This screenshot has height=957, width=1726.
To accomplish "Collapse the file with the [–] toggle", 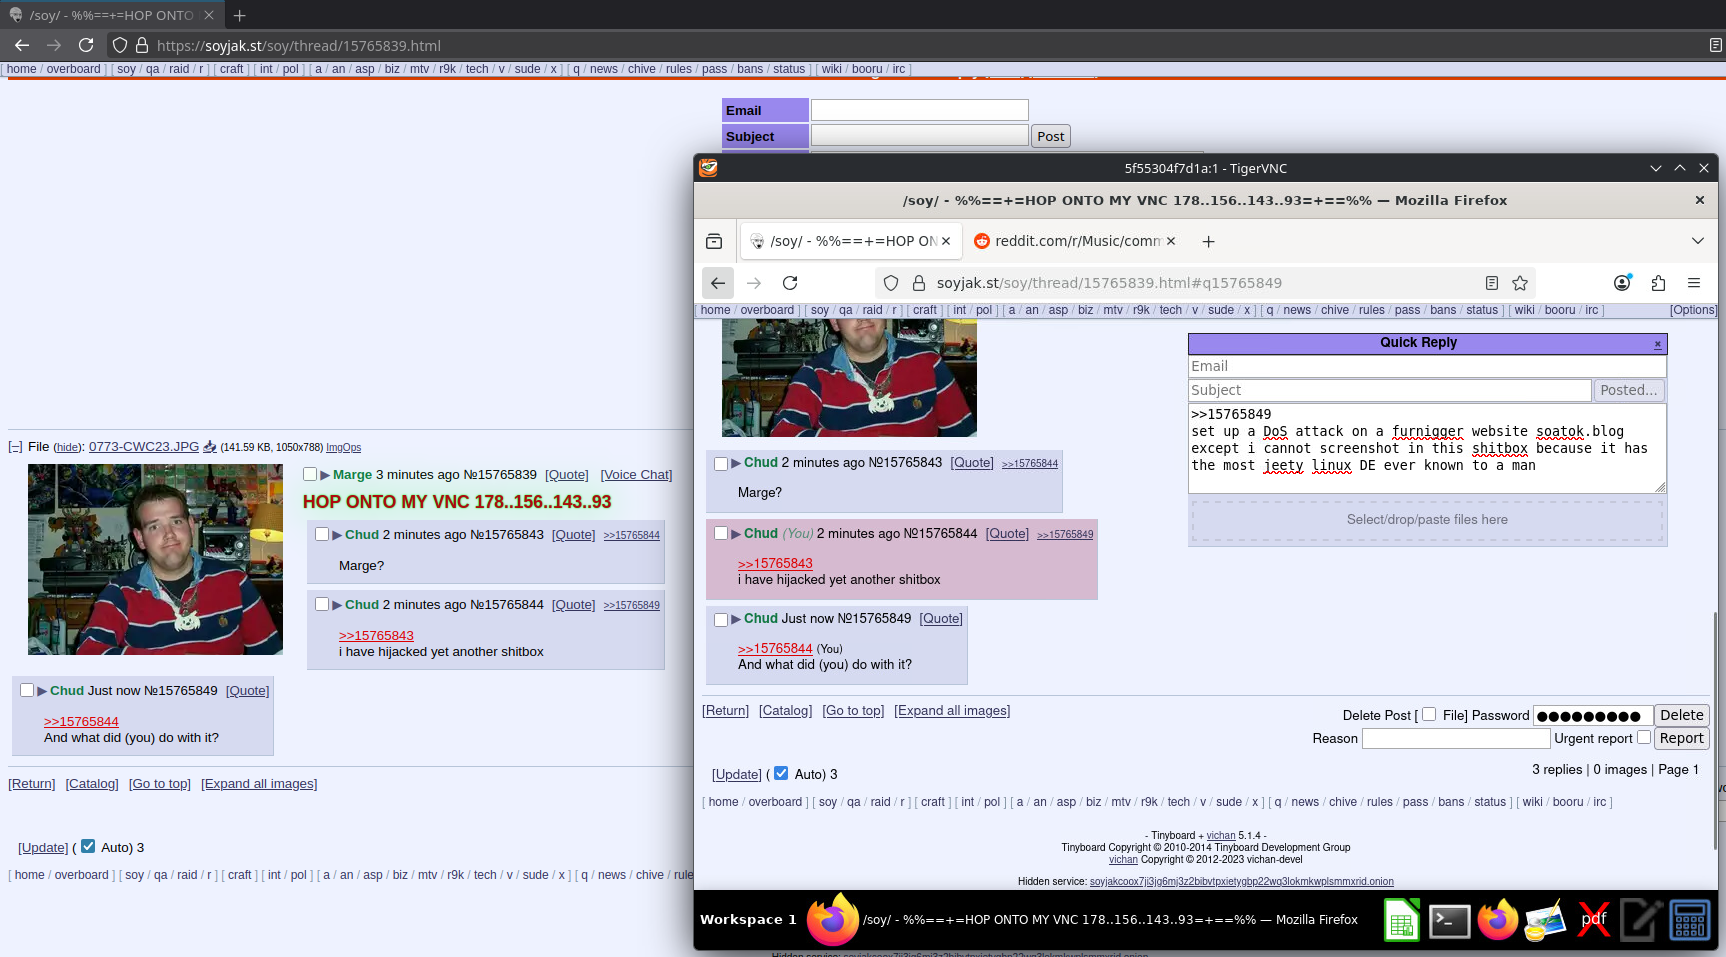I will [x=15, y=447].
